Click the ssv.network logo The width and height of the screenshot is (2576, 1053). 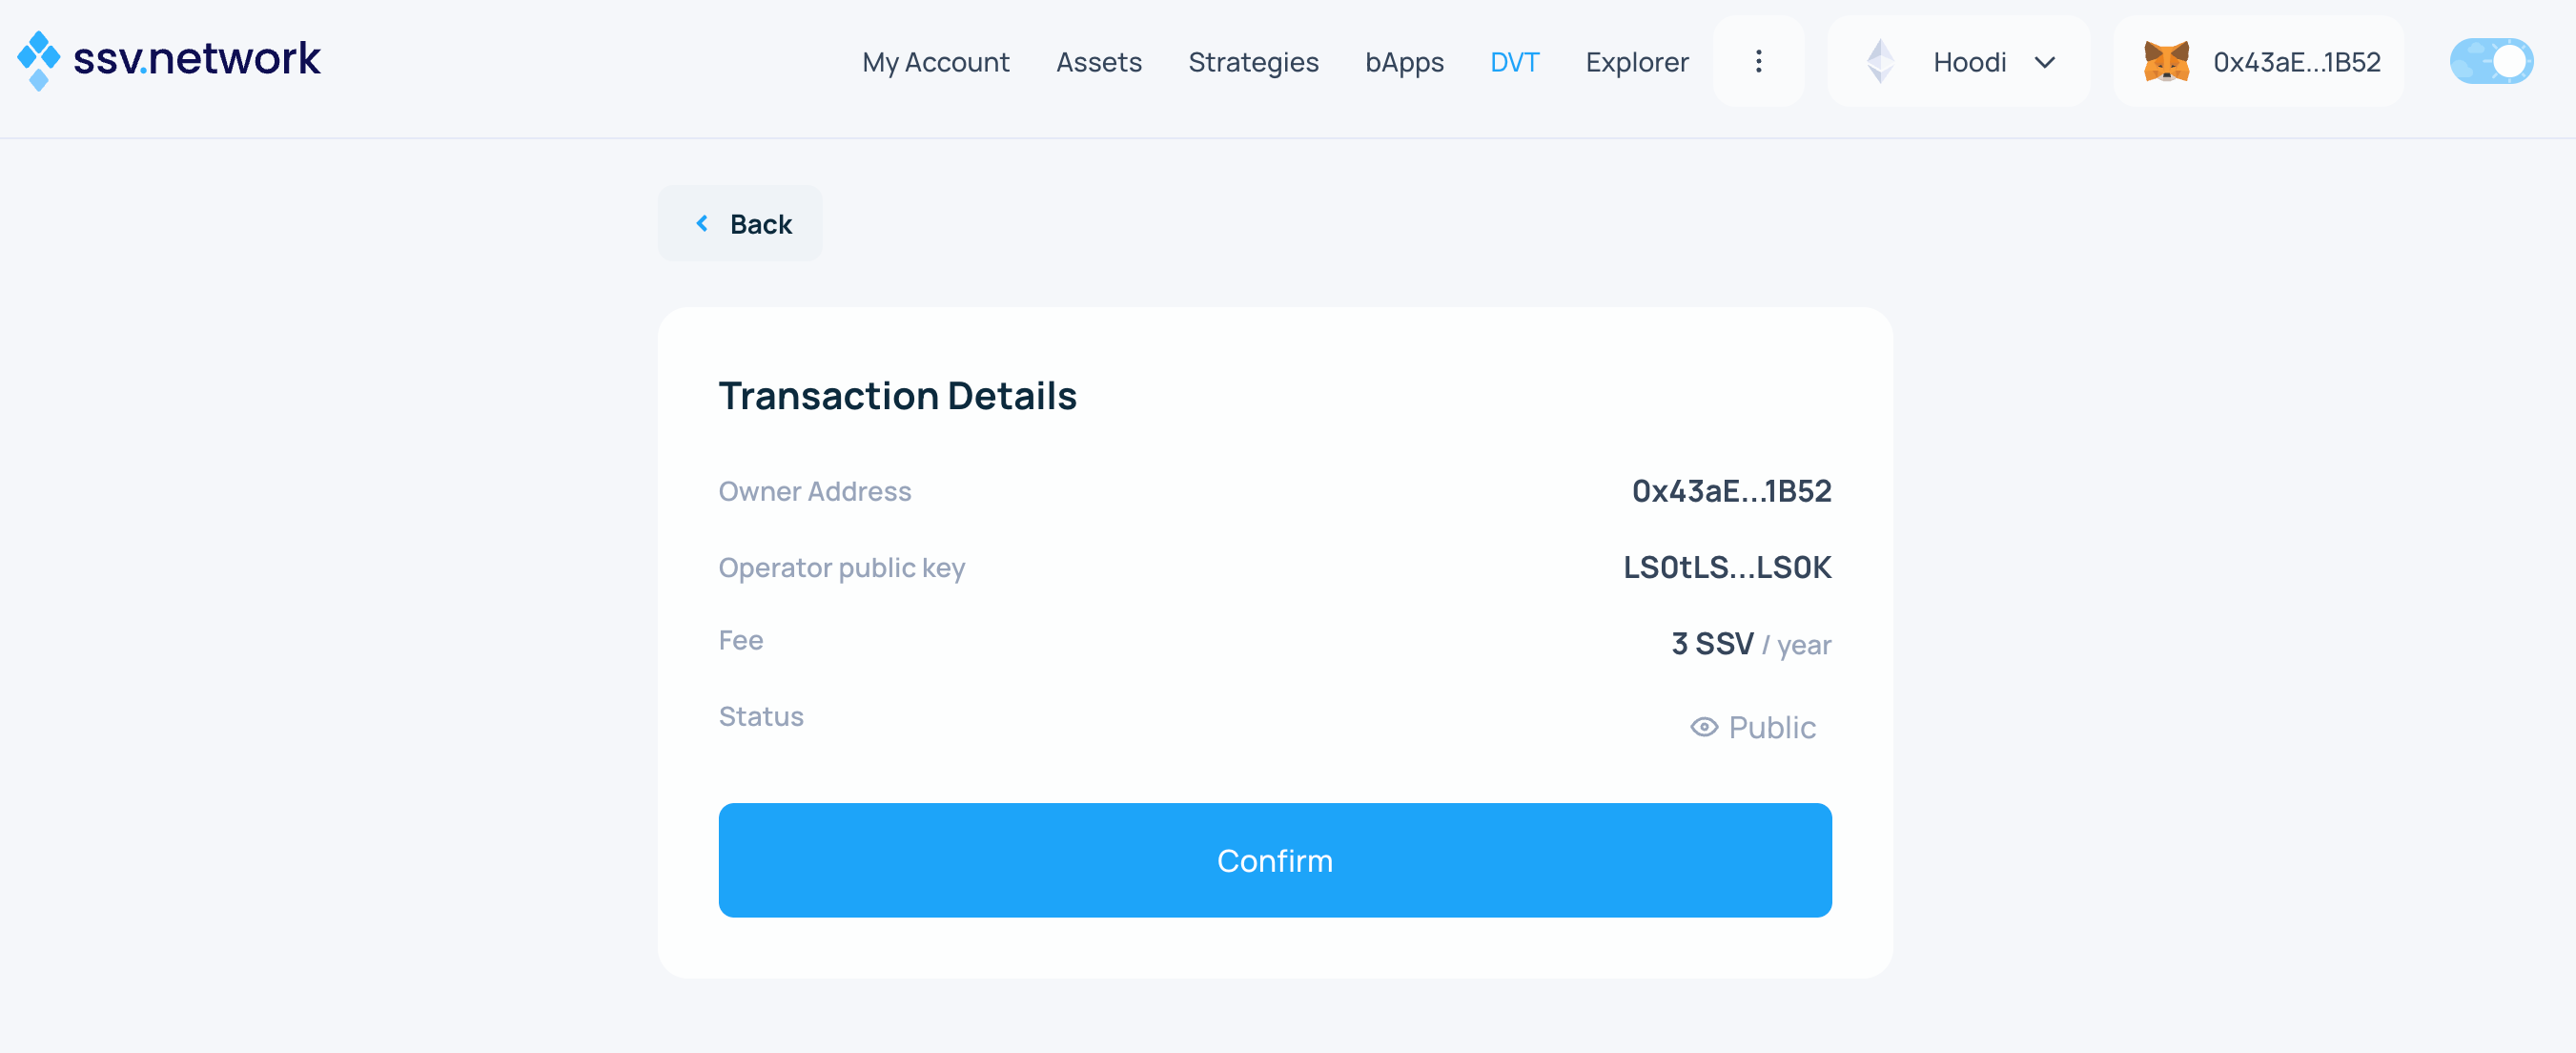[169, 60]
